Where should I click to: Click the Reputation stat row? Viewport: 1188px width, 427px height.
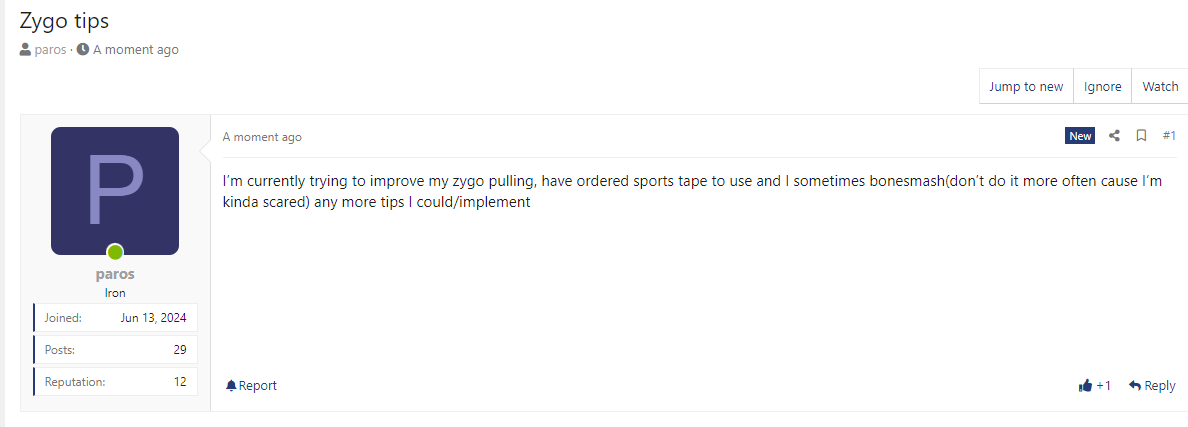coord(116,382)
